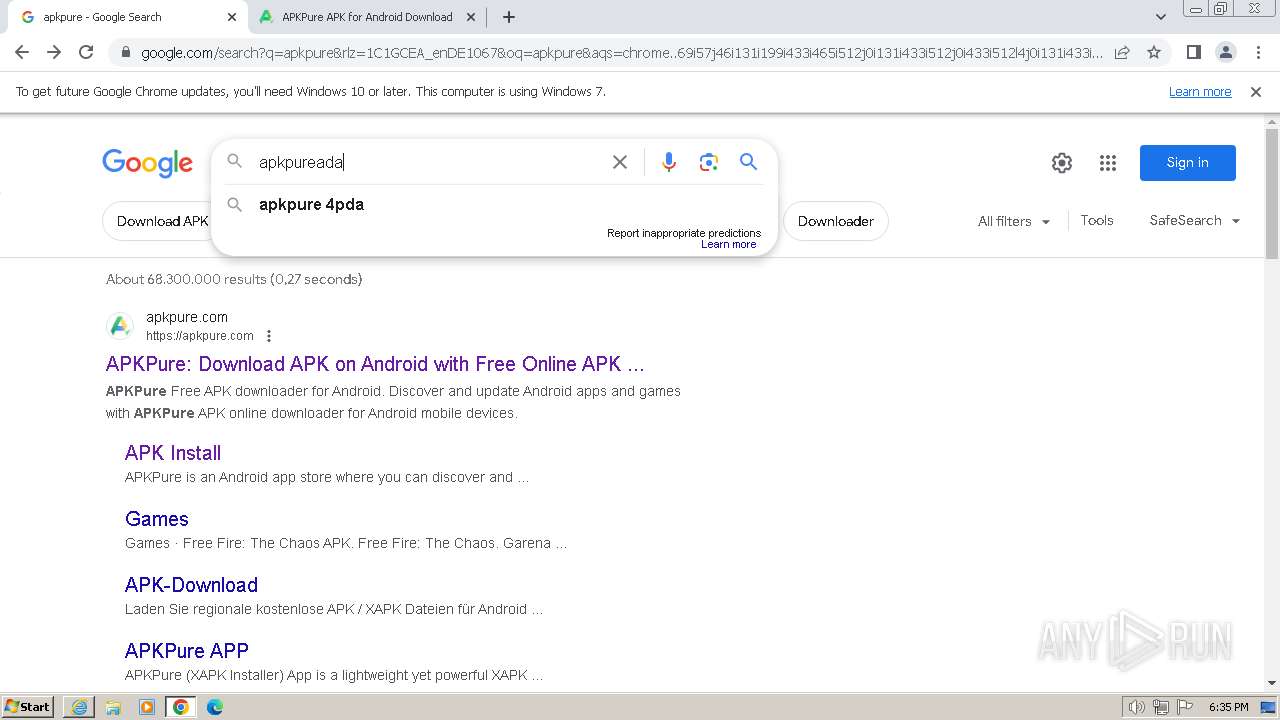Open File Explorer from the taskbar
This screenshot has width=1280, height=720.
(113, 707)
